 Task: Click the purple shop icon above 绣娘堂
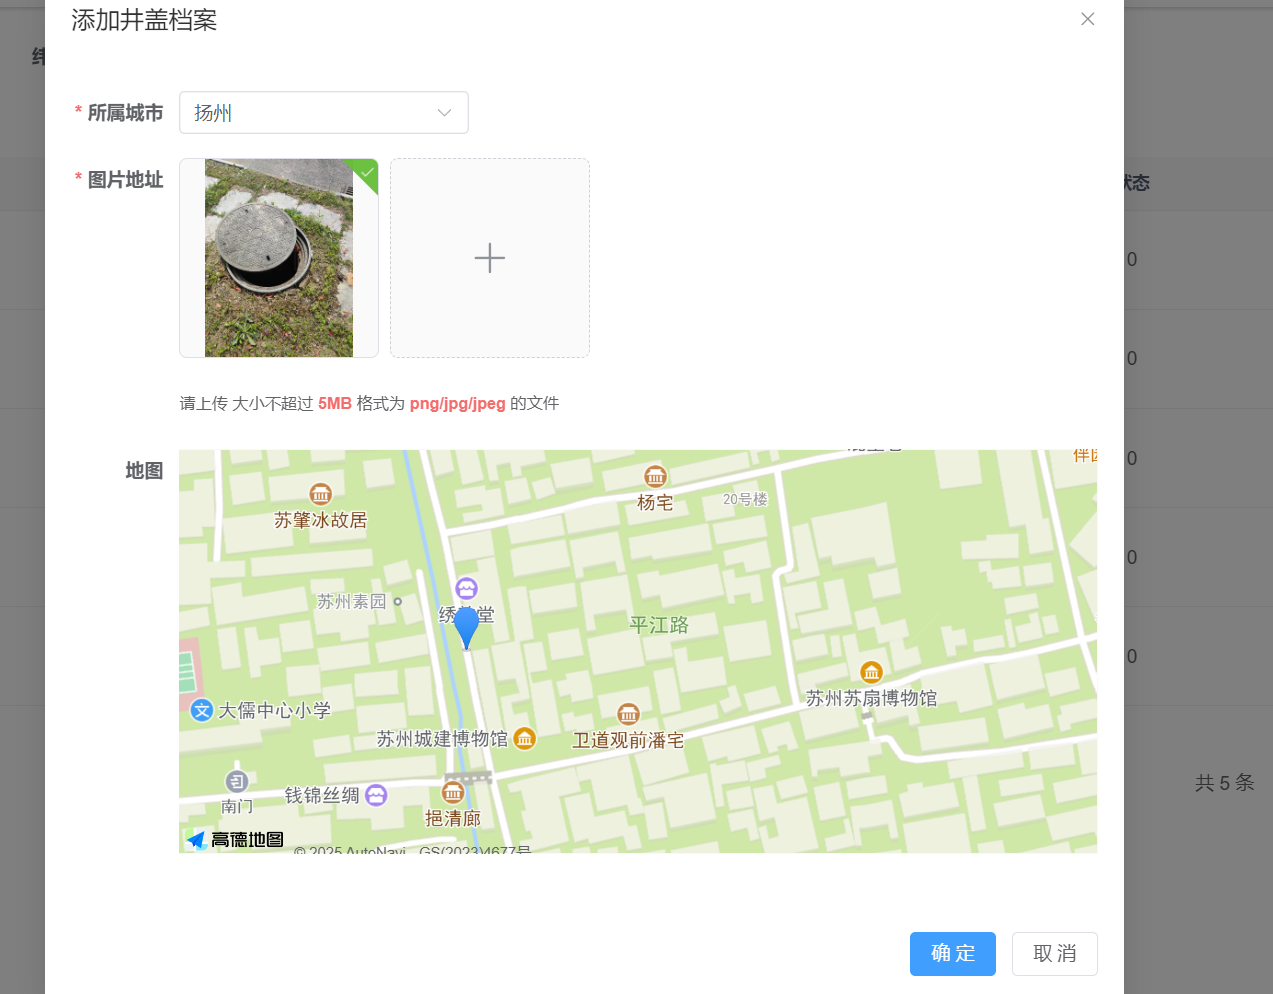(x=466, y=588)
